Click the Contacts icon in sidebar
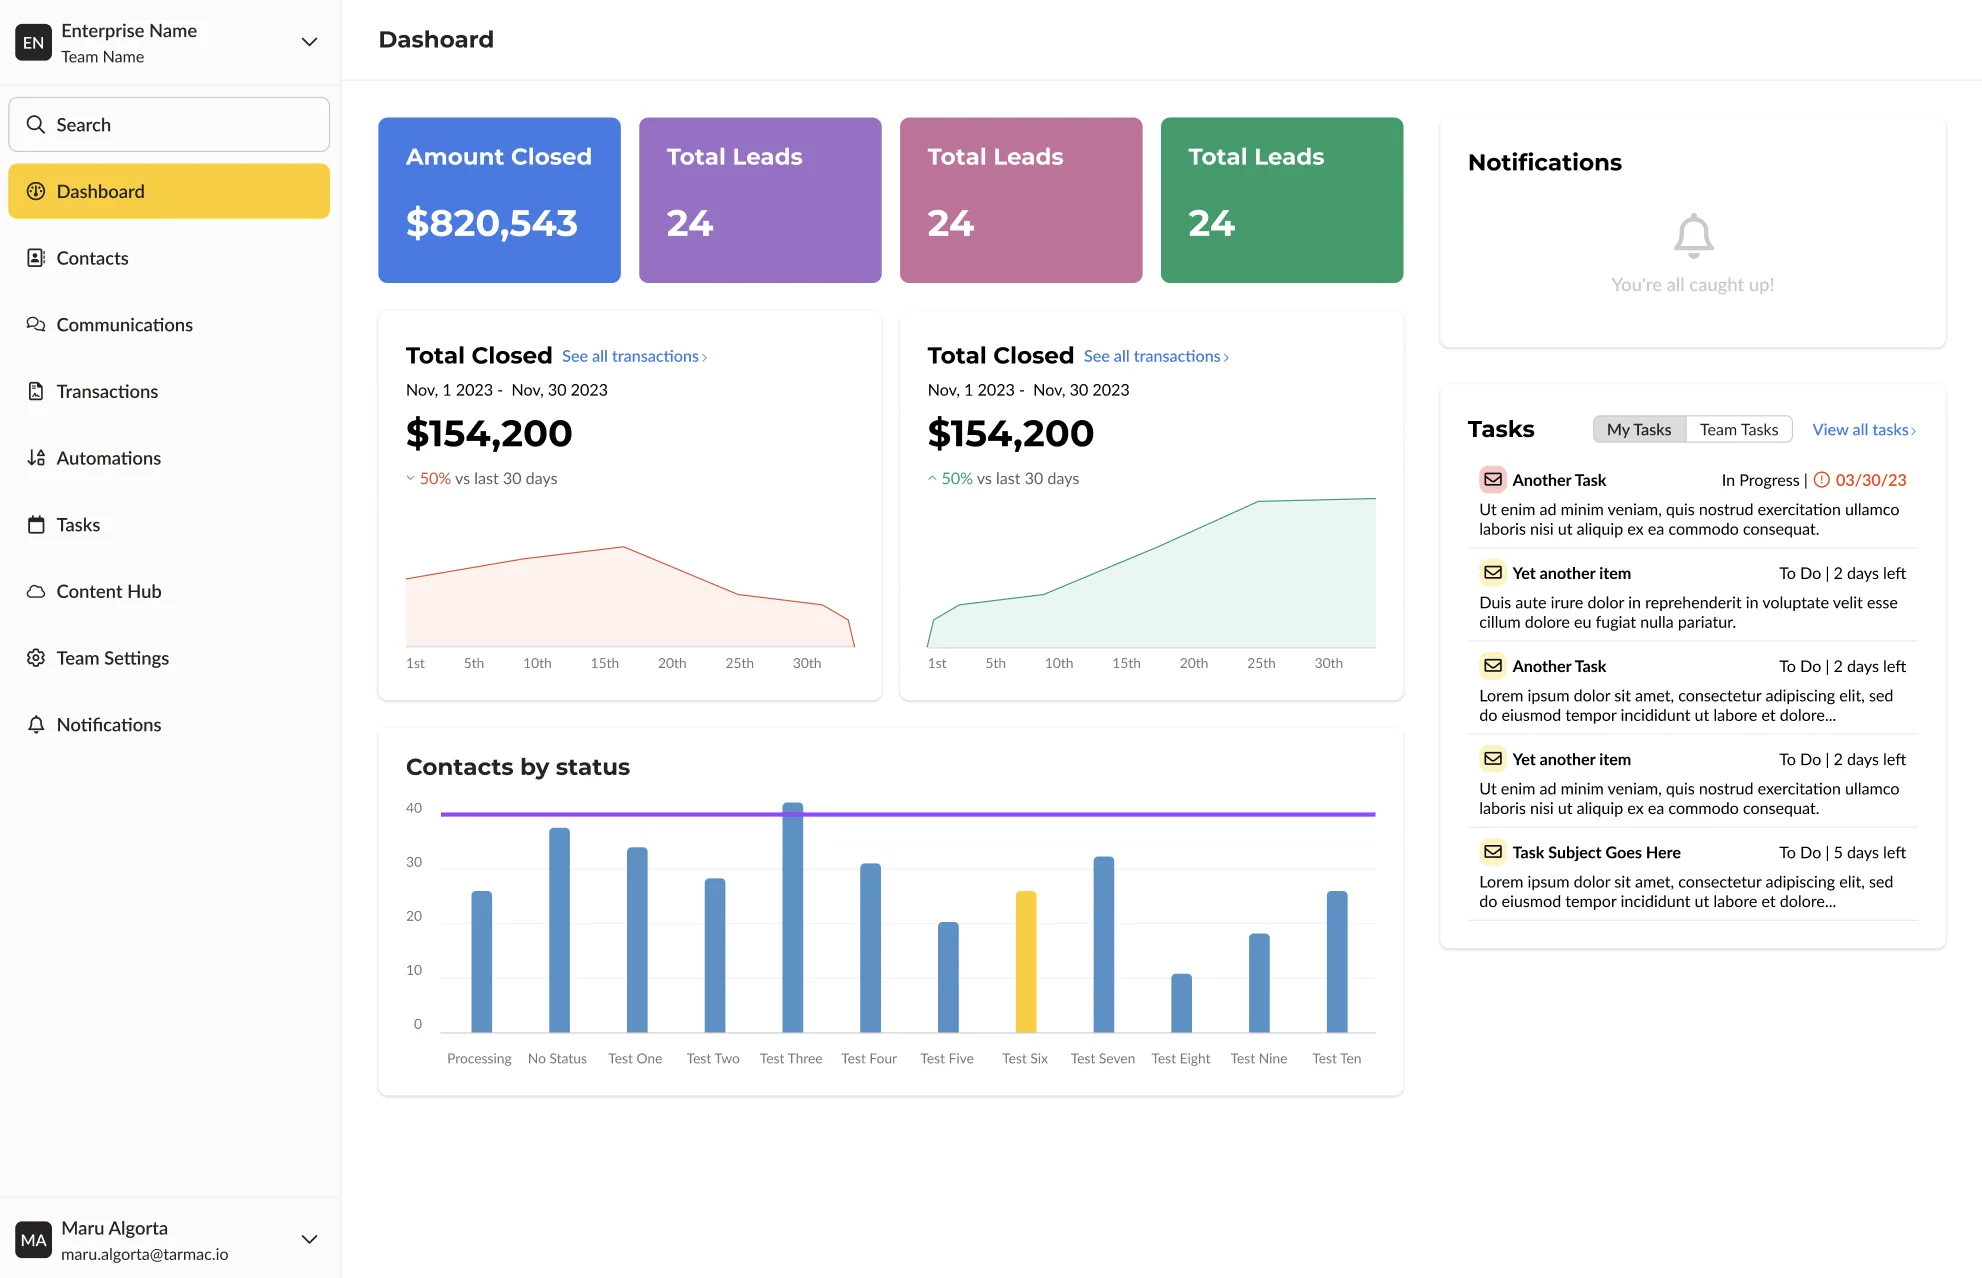1982x1278 pixels. pyautogui.click(x=36, y=258)
